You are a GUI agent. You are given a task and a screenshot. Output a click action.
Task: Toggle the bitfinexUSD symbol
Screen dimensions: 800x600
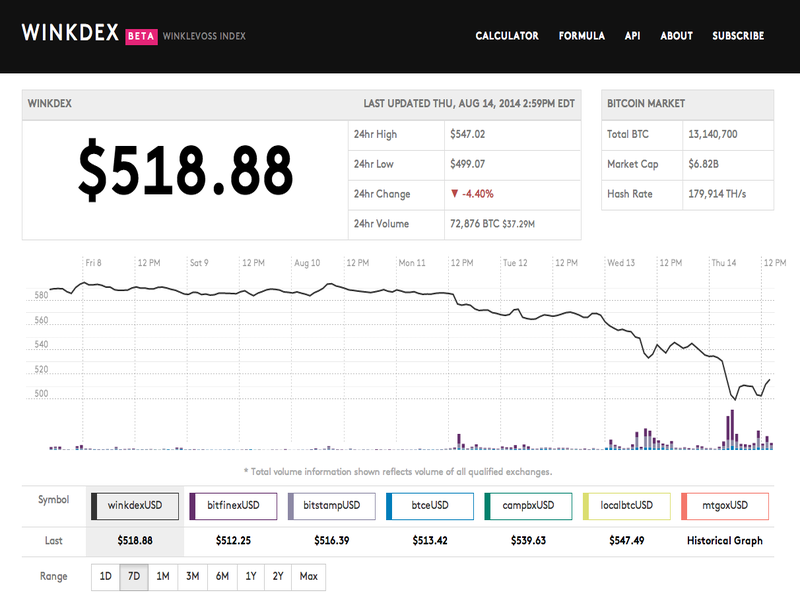click(x=233, y=506)
